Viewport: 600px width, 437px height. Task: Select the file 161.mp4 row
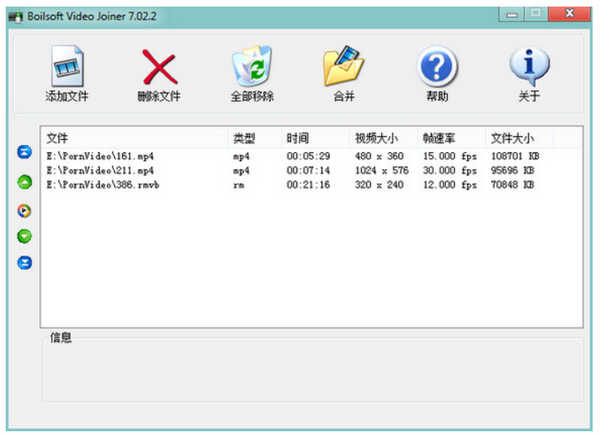click(x=311, y=156)
